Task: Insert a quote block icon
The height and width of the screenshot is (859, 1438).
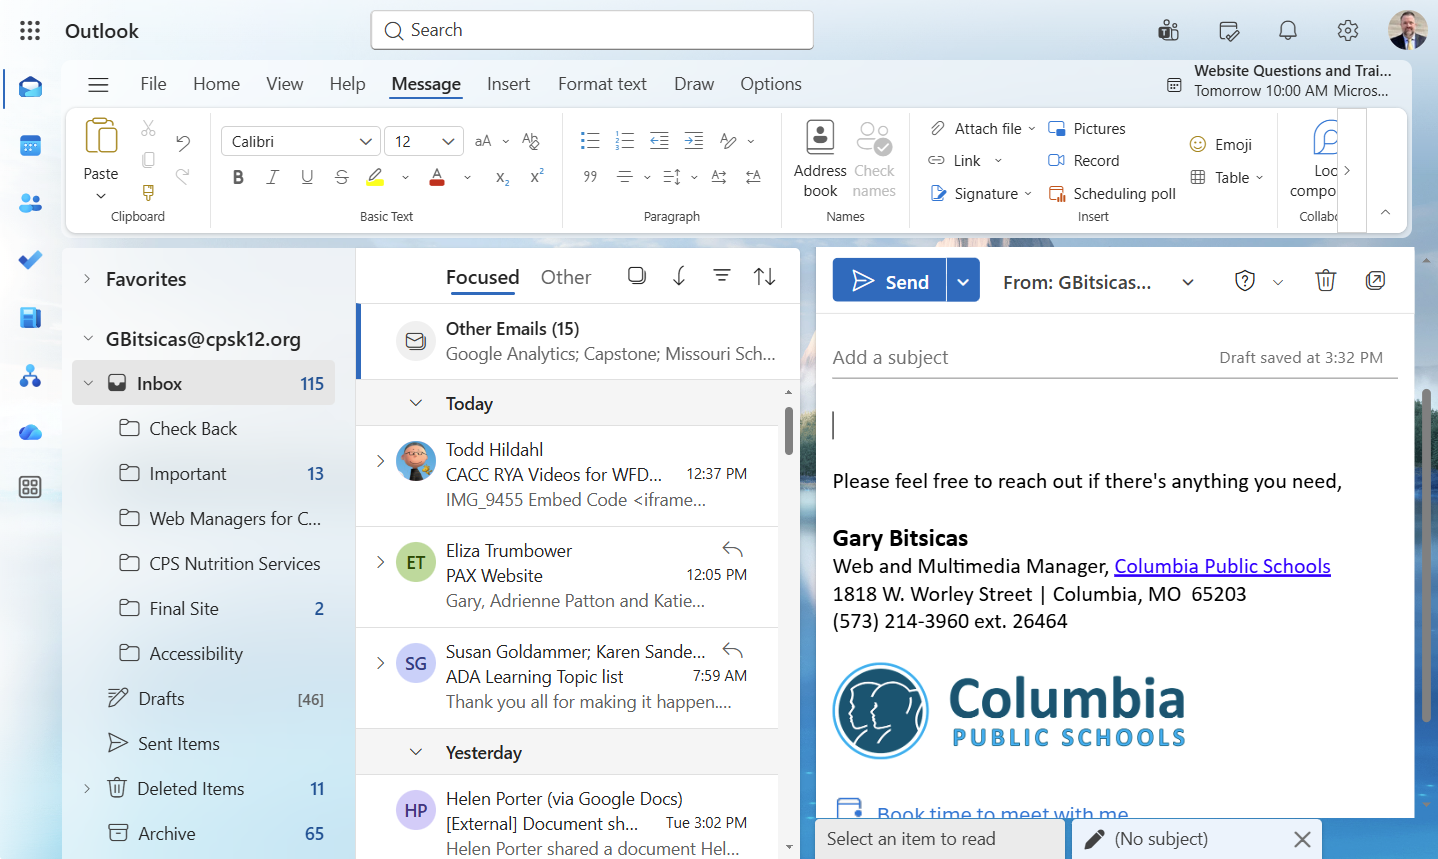Action: (590, 177)
